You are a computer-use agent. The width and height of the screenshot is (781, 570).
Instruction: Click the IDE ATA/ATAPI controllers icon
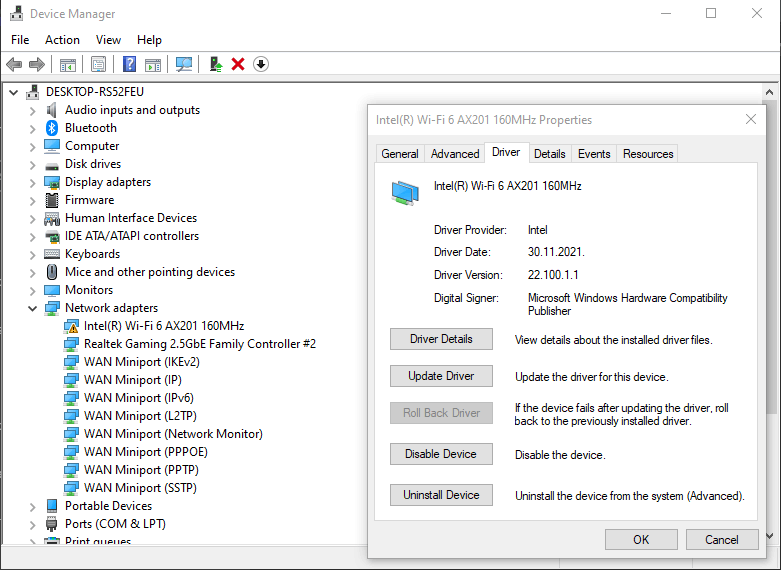52,236
